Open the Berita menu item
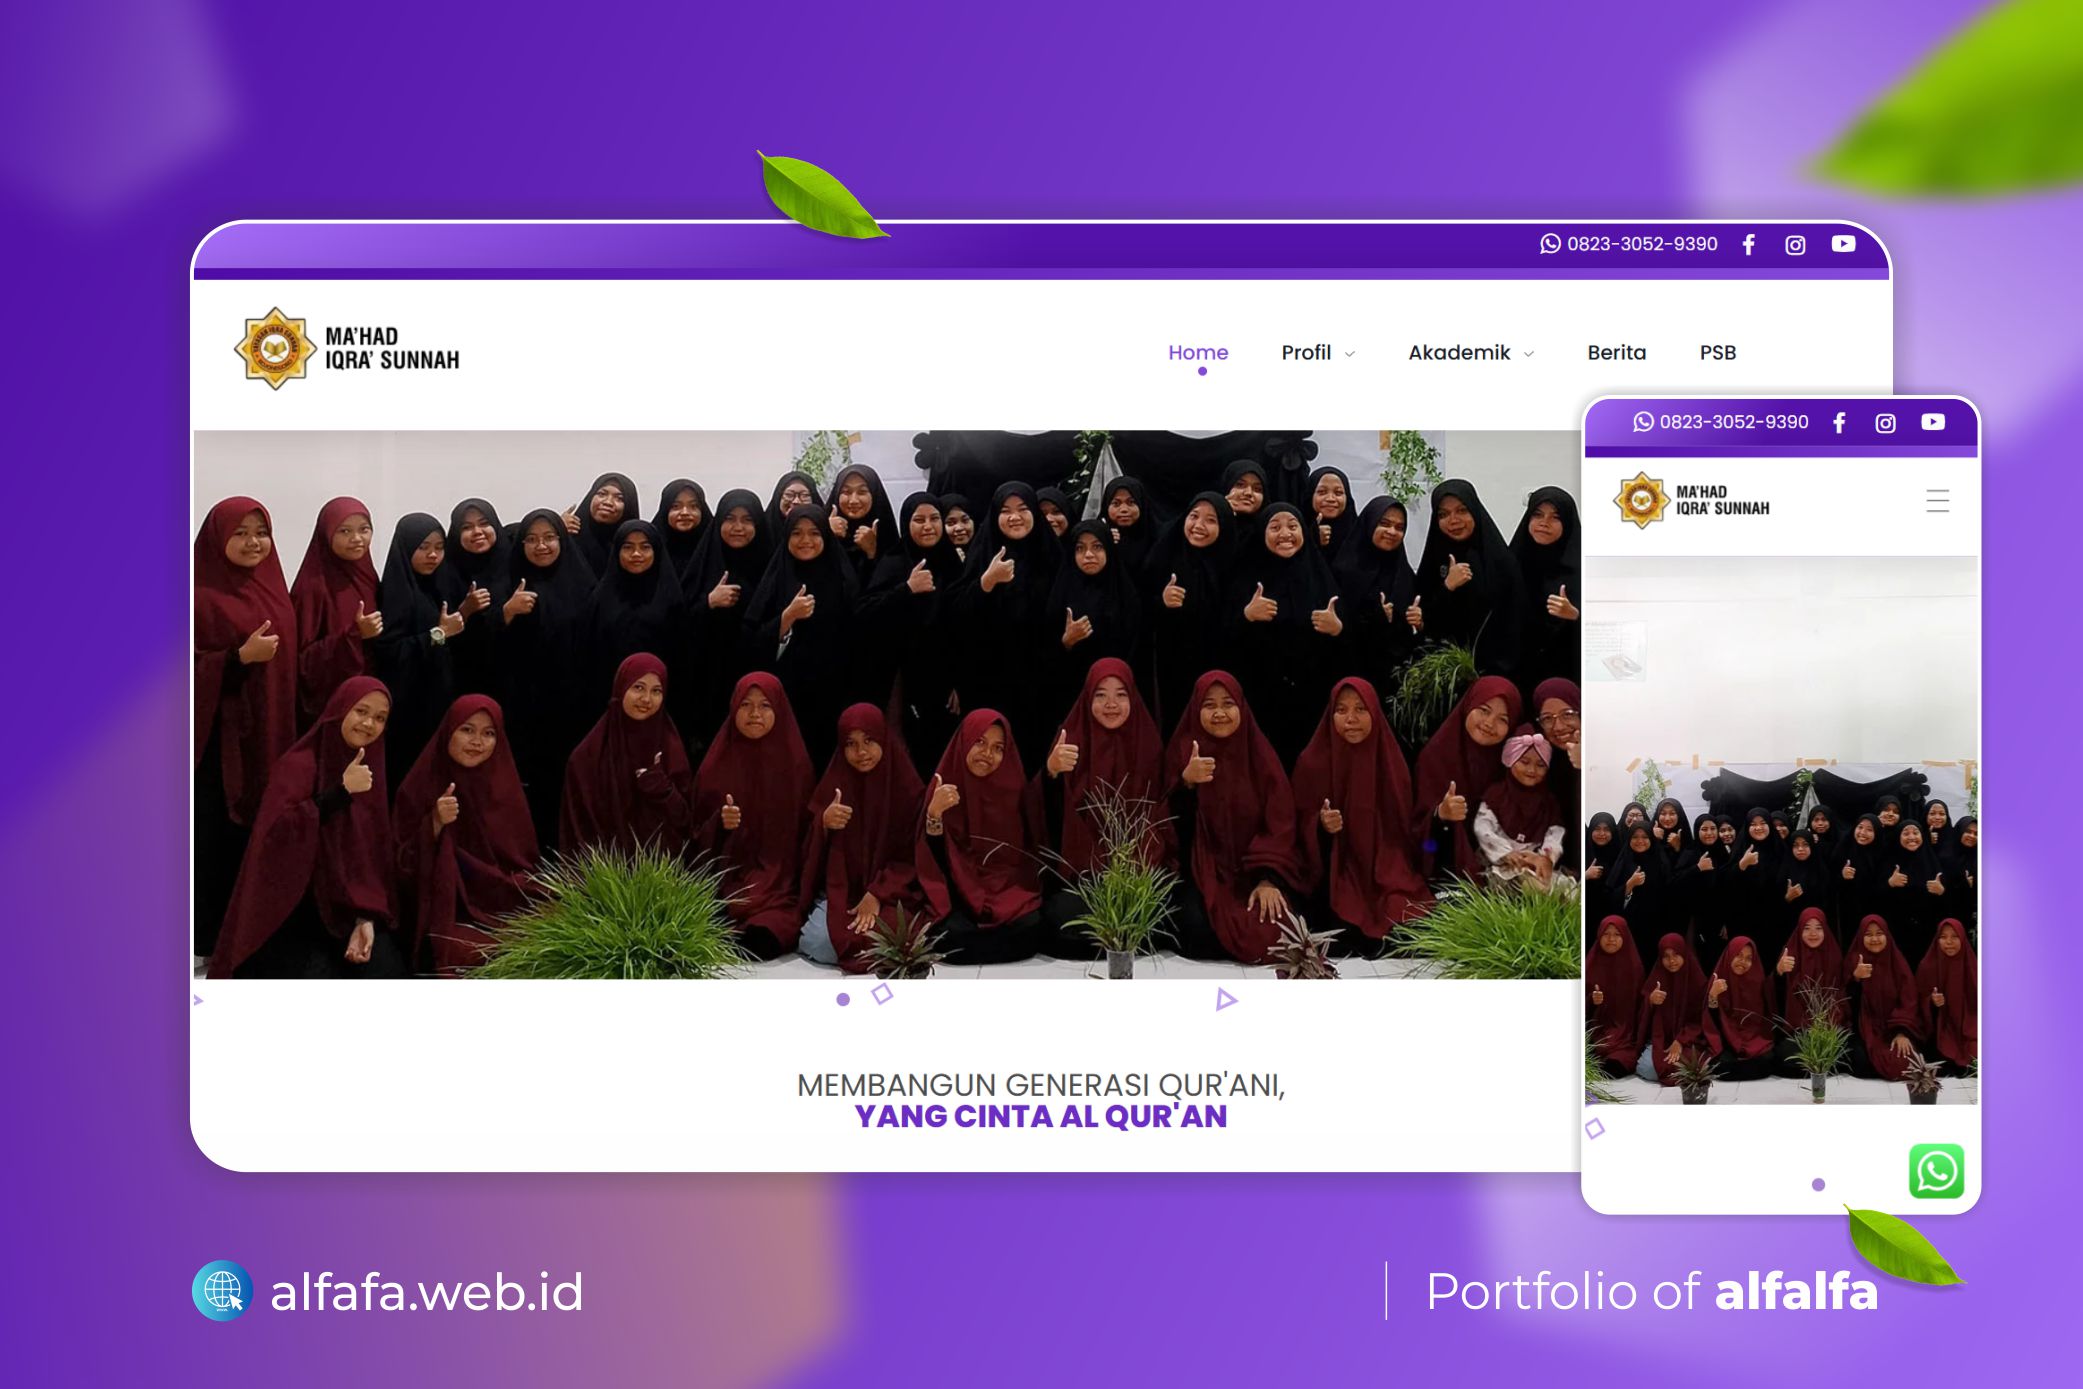Screen dimensions: 2083x1389 point(1616,352)
